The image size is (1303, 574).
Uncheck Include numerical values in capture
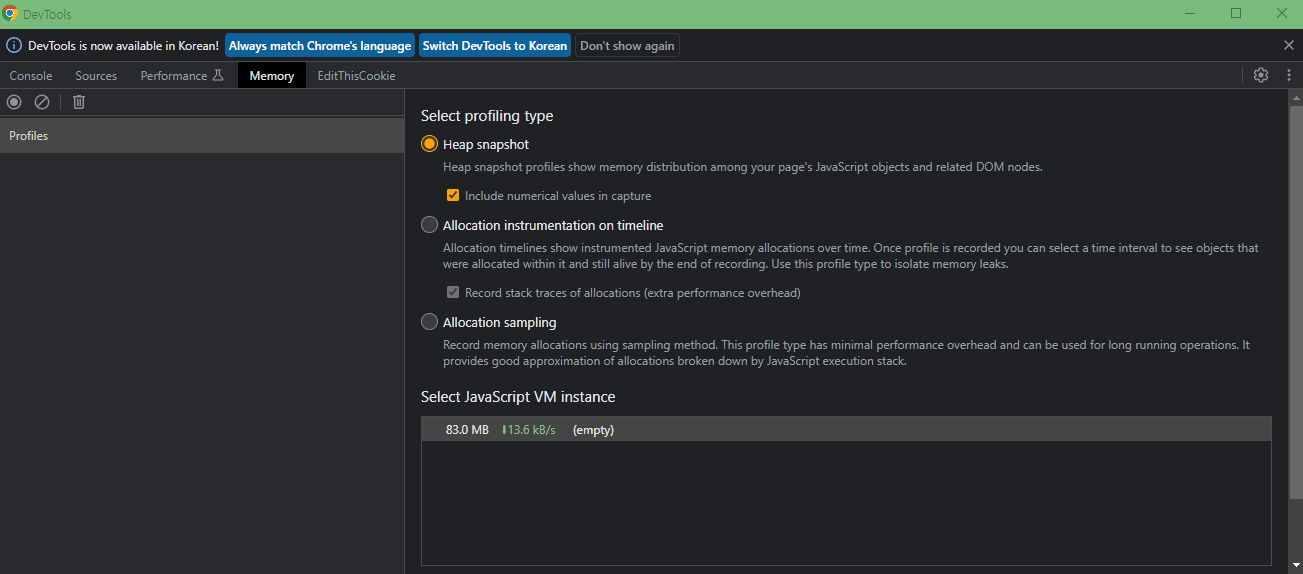[x=453, y=196]
